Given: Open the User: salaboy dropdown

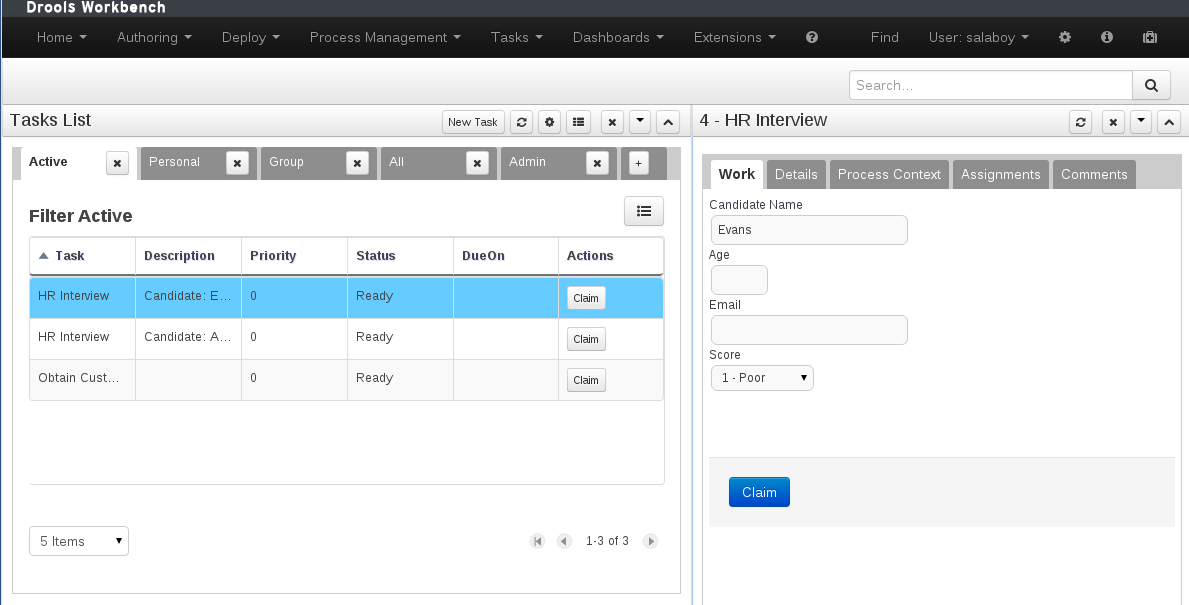Looking at the screenshot, I should (978, 37).
